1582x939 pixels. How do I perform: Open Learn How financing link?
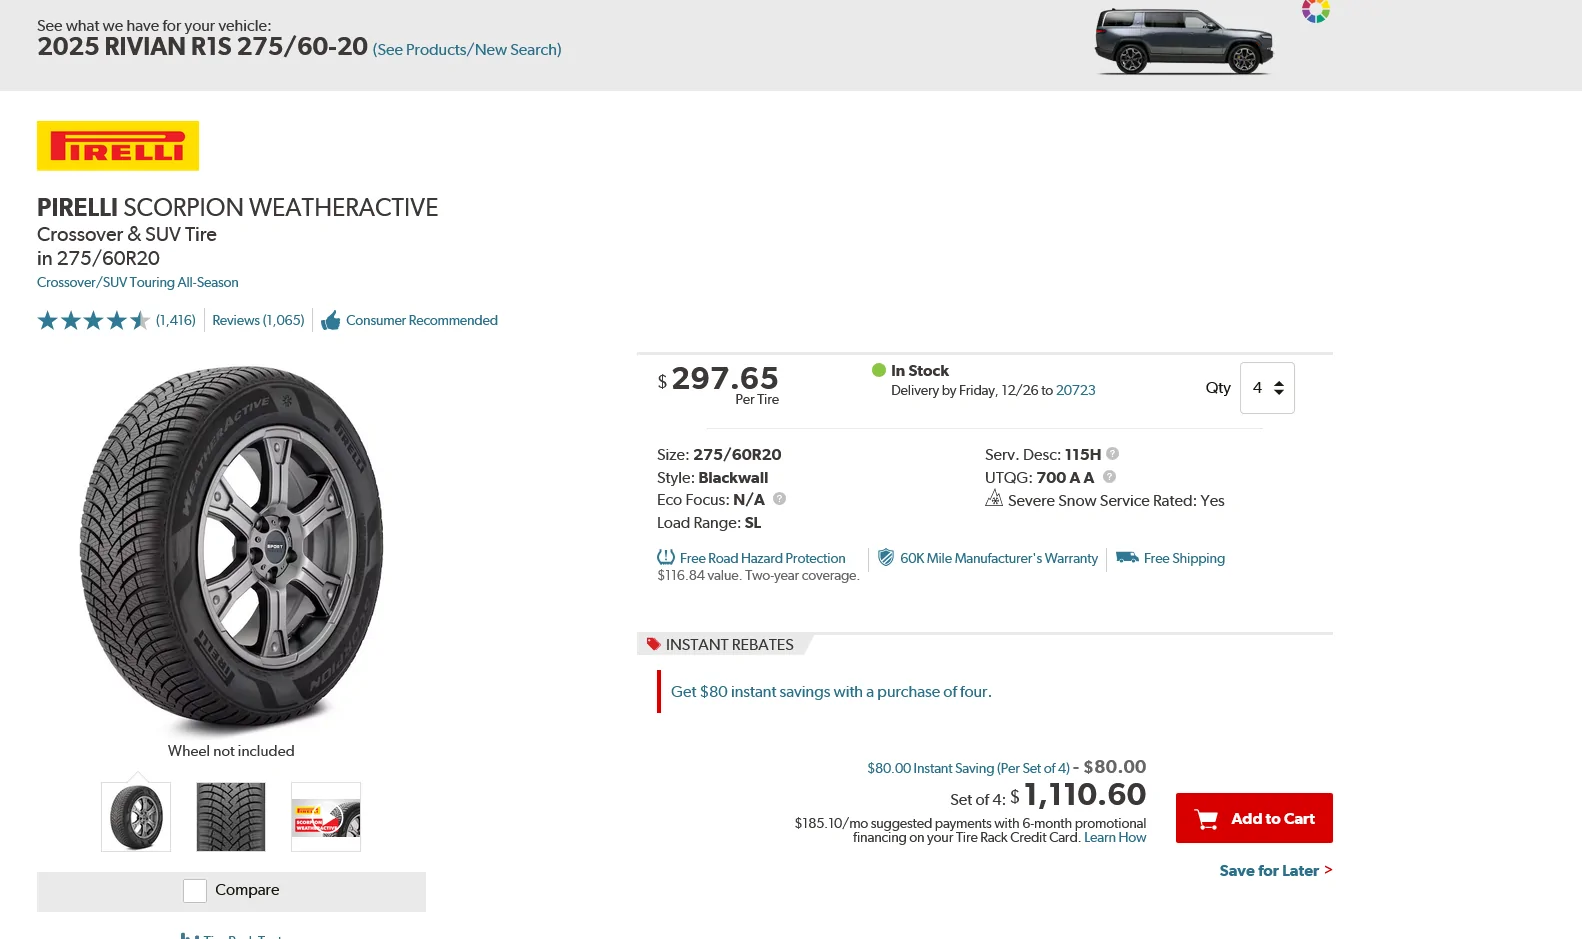point(1115,837)
